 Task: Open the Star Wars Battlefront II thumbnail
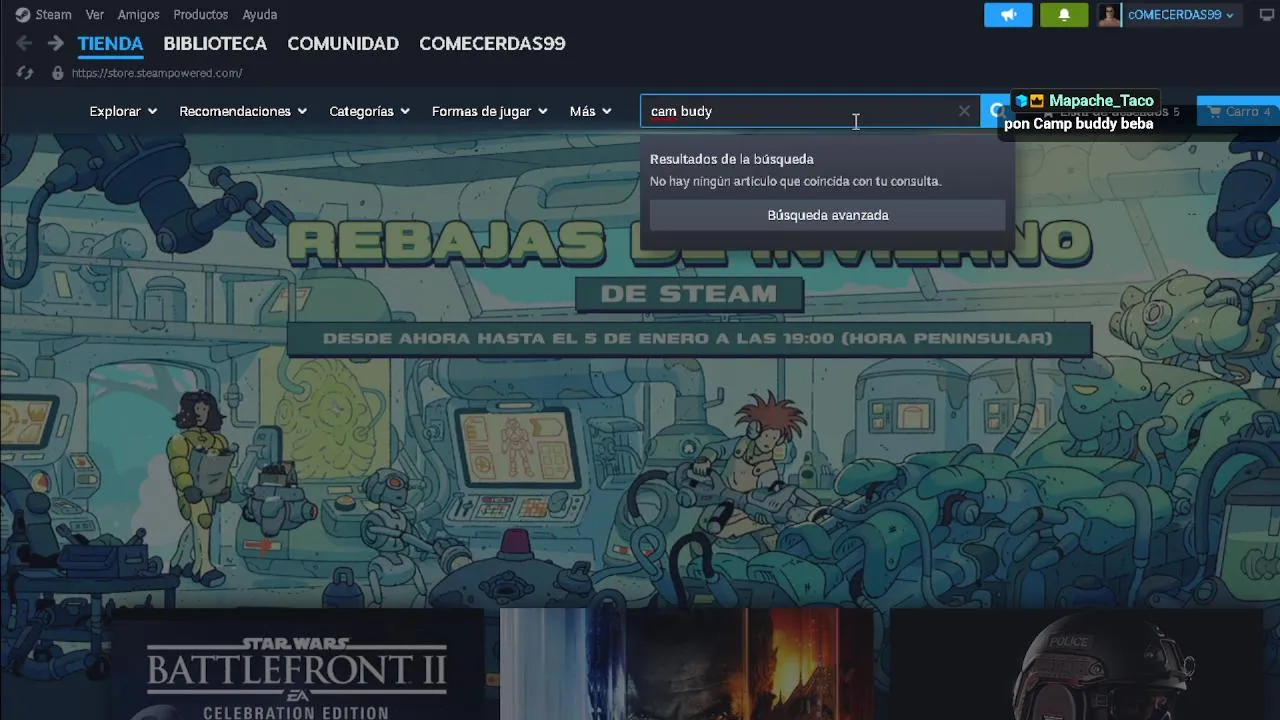click(297, 664)
